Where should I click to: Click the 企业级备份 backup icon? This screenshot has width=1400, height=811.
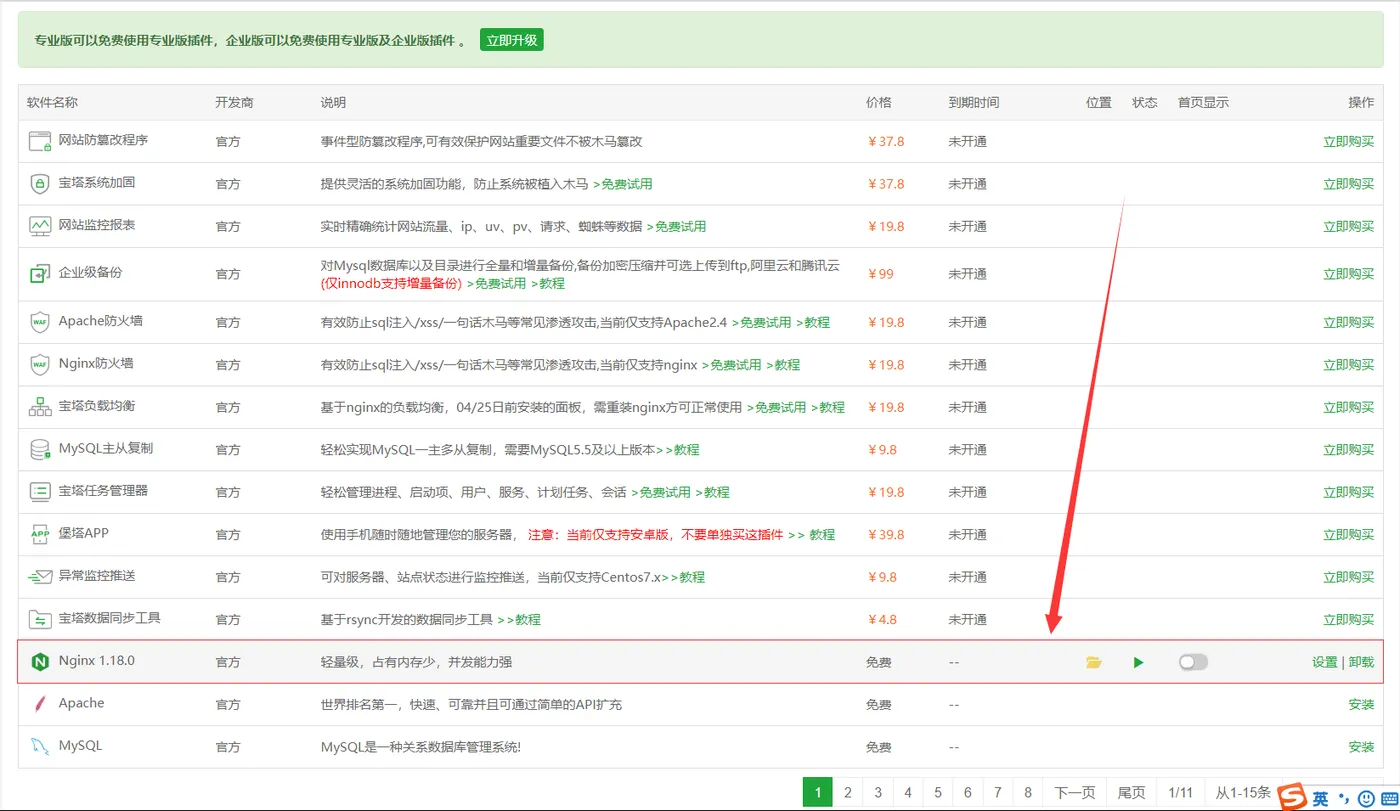tap(40, 273)
